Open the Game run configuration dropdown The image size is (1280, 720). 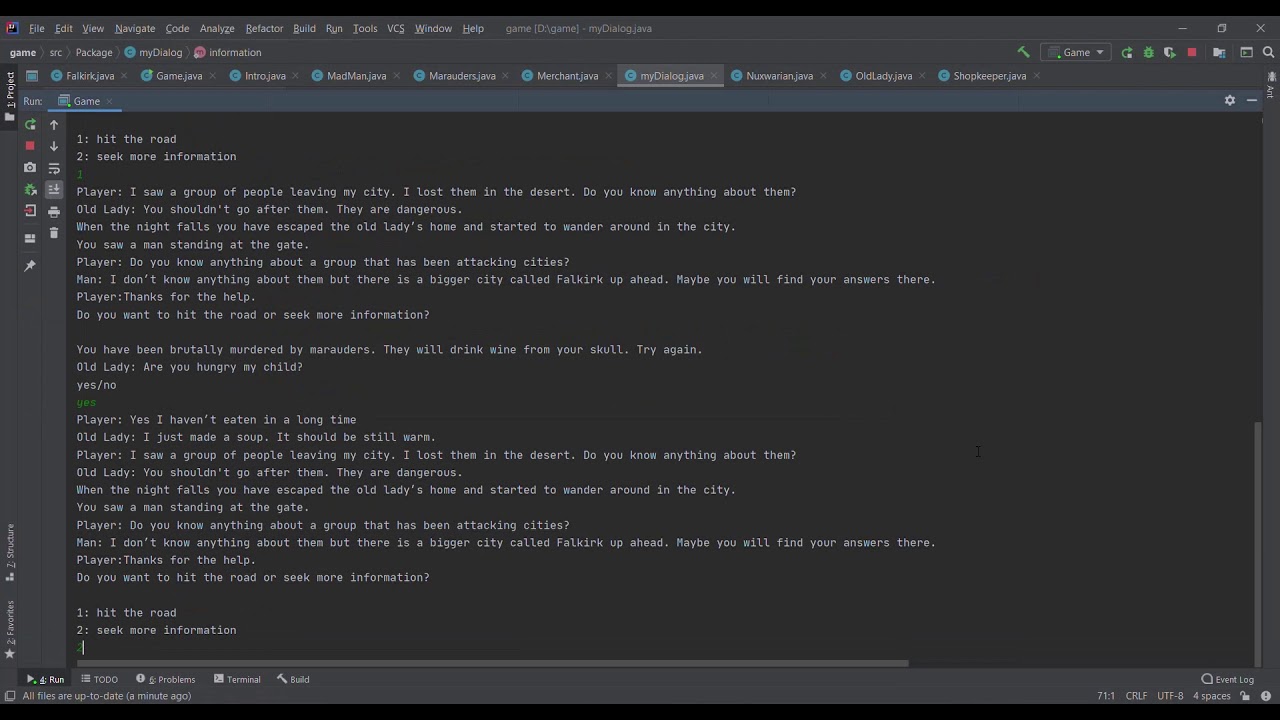tap(1075, 52)
